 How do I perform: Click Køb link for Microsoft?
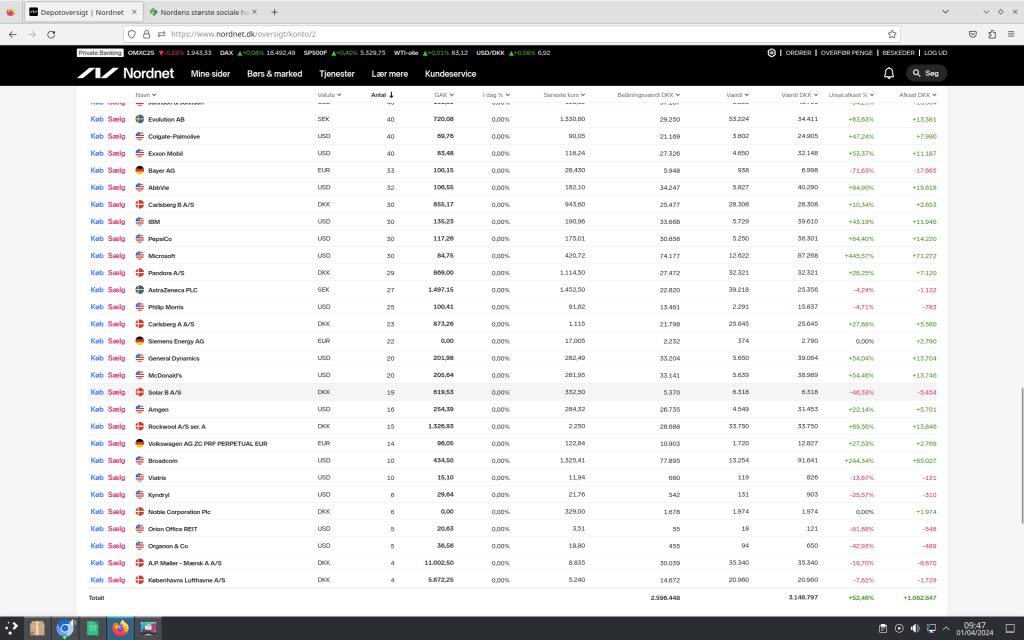[x=96, y=256]
